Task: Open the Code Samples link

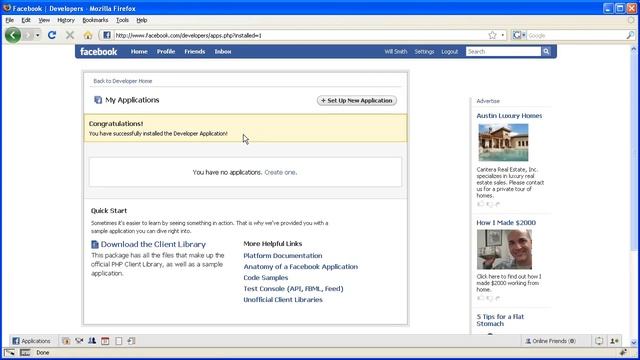Action: [x=266, y=278]
